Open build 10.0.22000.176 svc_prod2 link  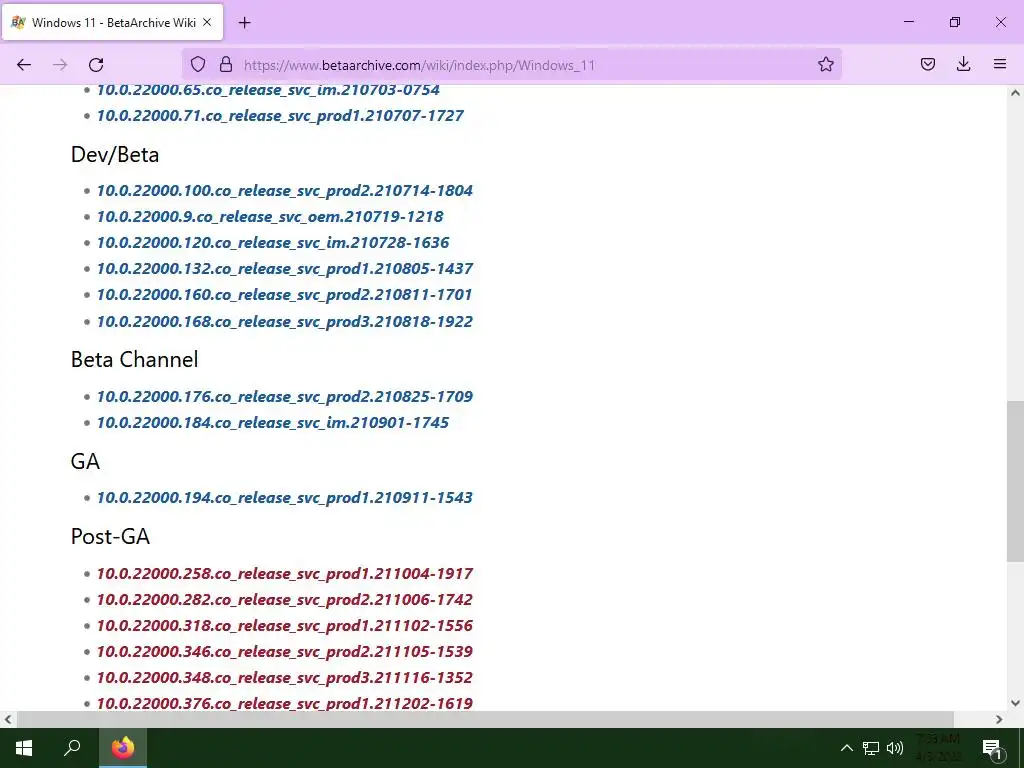click(x=285, y=397)
